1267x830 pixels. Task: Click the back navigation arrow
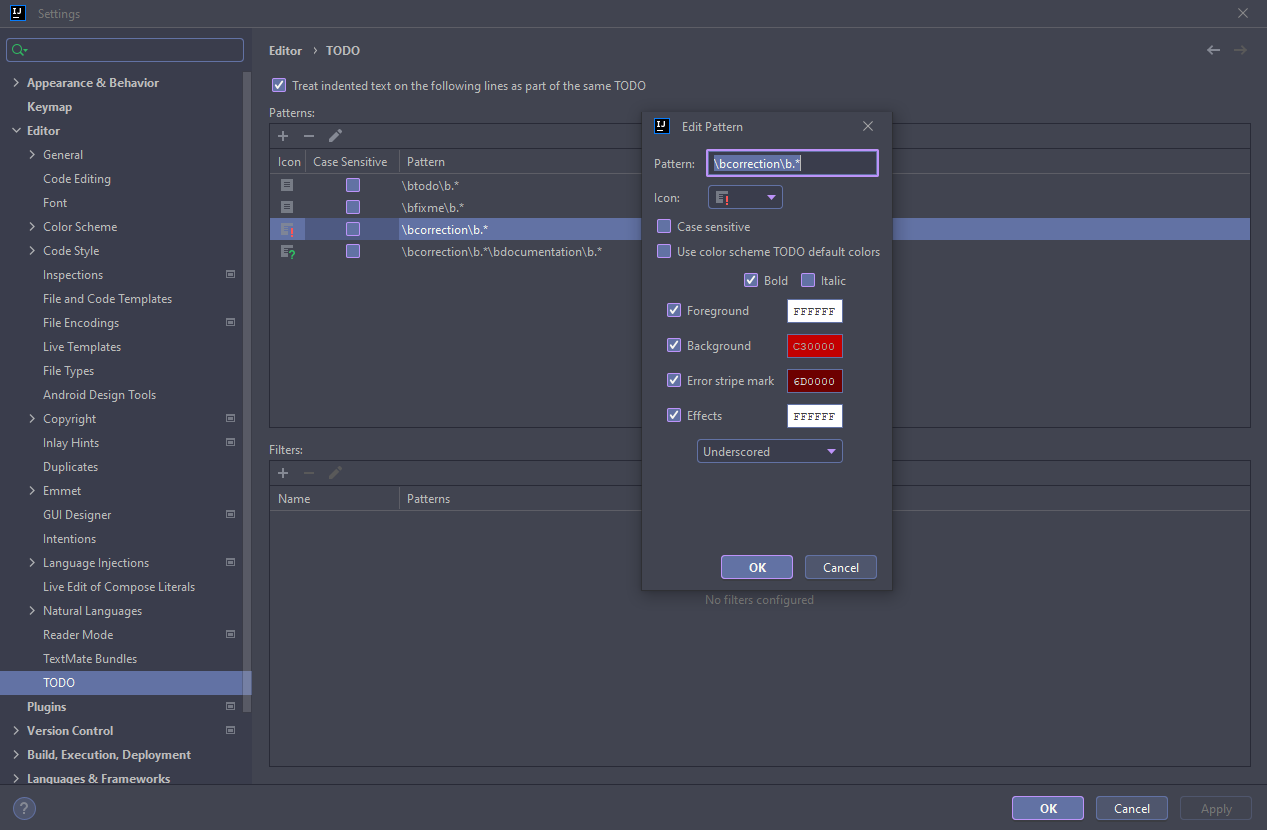(x=1213, y=50)
